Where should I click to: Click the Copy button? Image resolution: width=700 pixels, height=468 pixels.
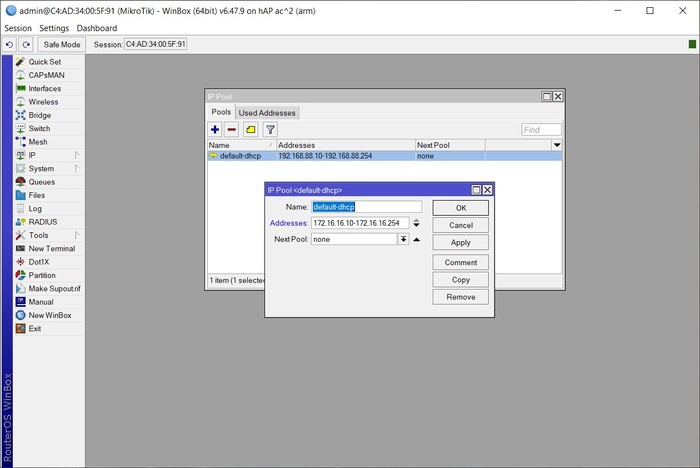pos(461,280)
